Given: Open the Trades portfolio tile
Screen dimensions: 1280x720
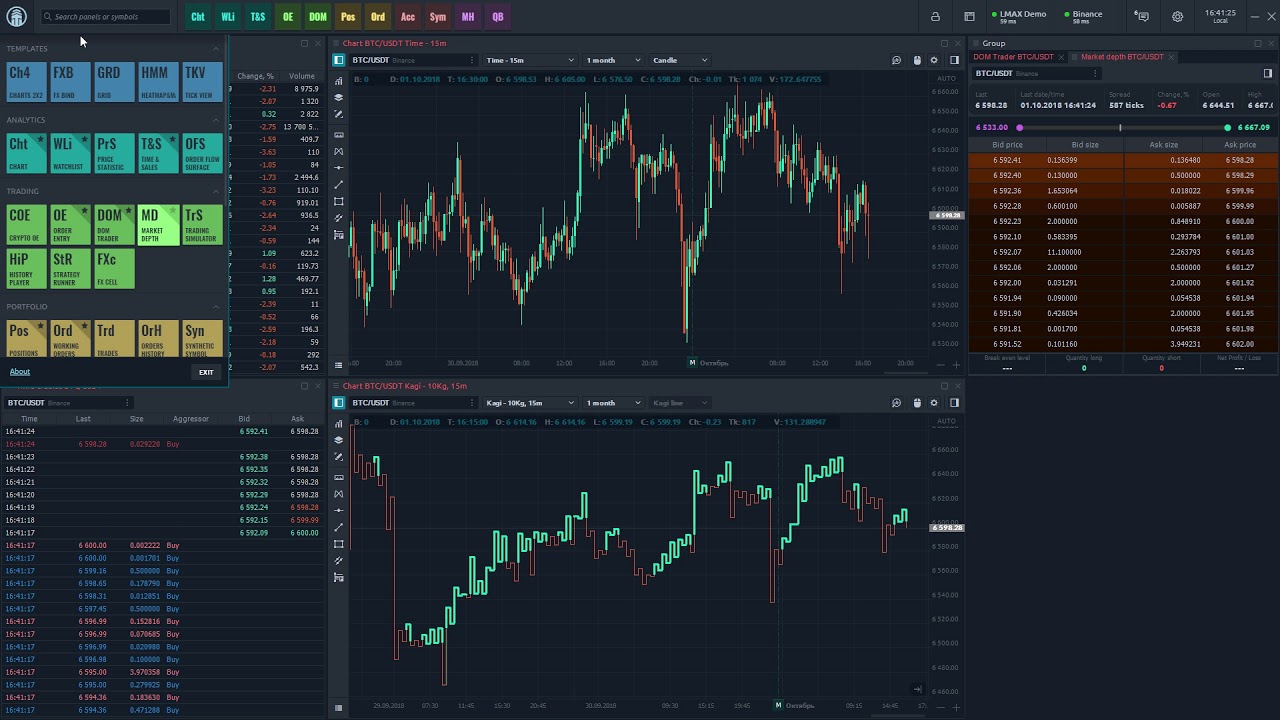Looking at the screenshot, I should [114, 339].
